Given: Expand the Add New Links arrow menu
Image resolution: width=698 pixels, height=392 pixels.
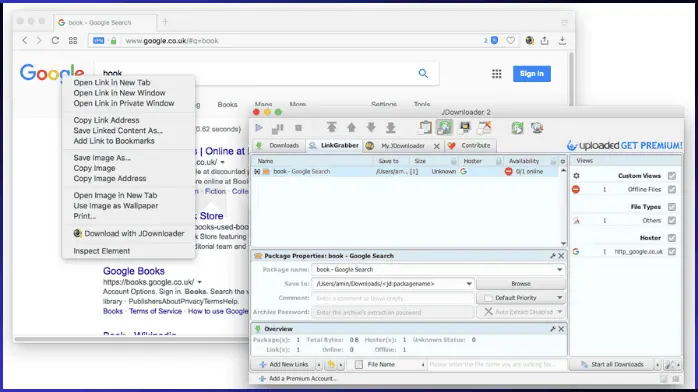Looking at the screenshot, I should [319, 365].
